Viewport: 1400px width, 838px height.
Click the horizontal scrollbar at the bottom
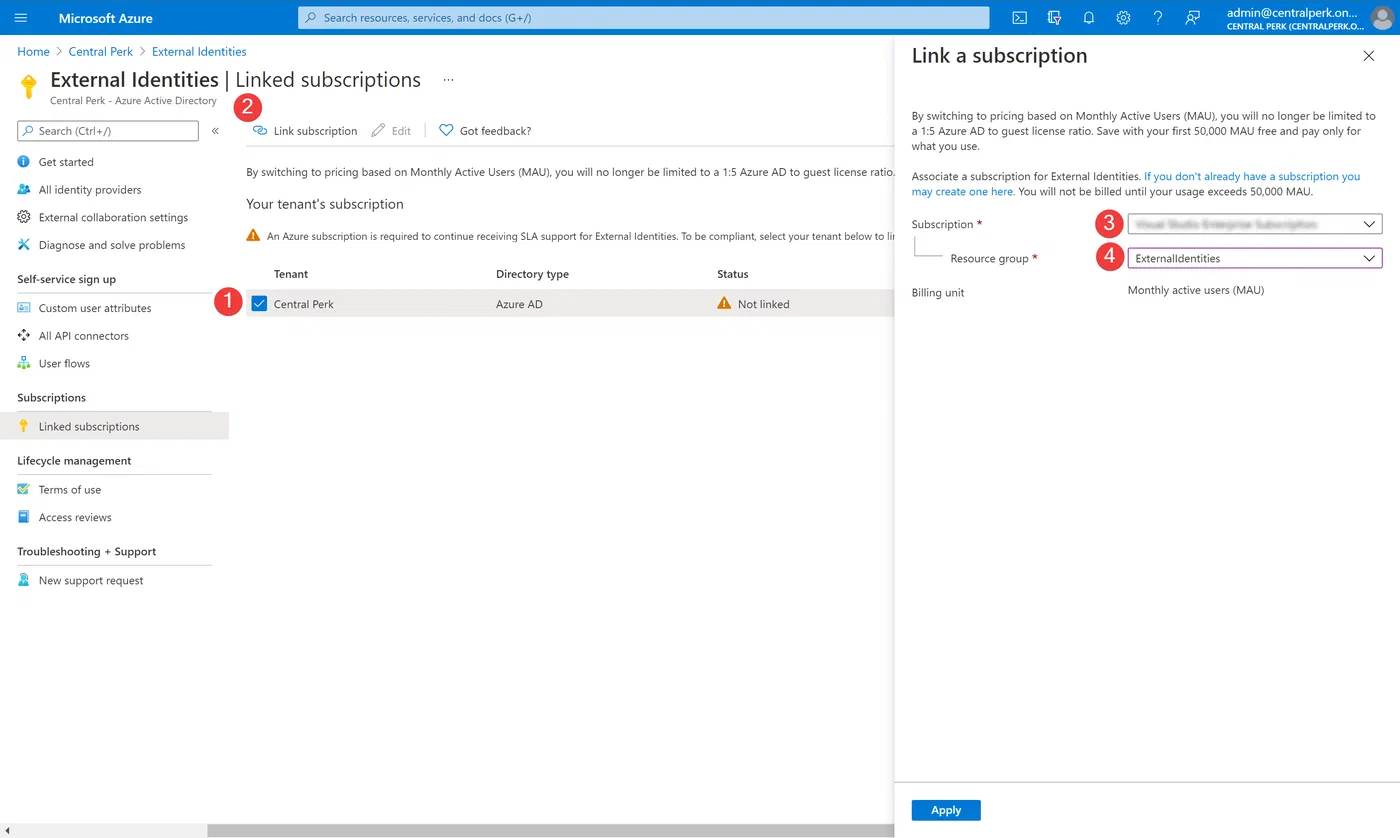[x=550, y=830]
